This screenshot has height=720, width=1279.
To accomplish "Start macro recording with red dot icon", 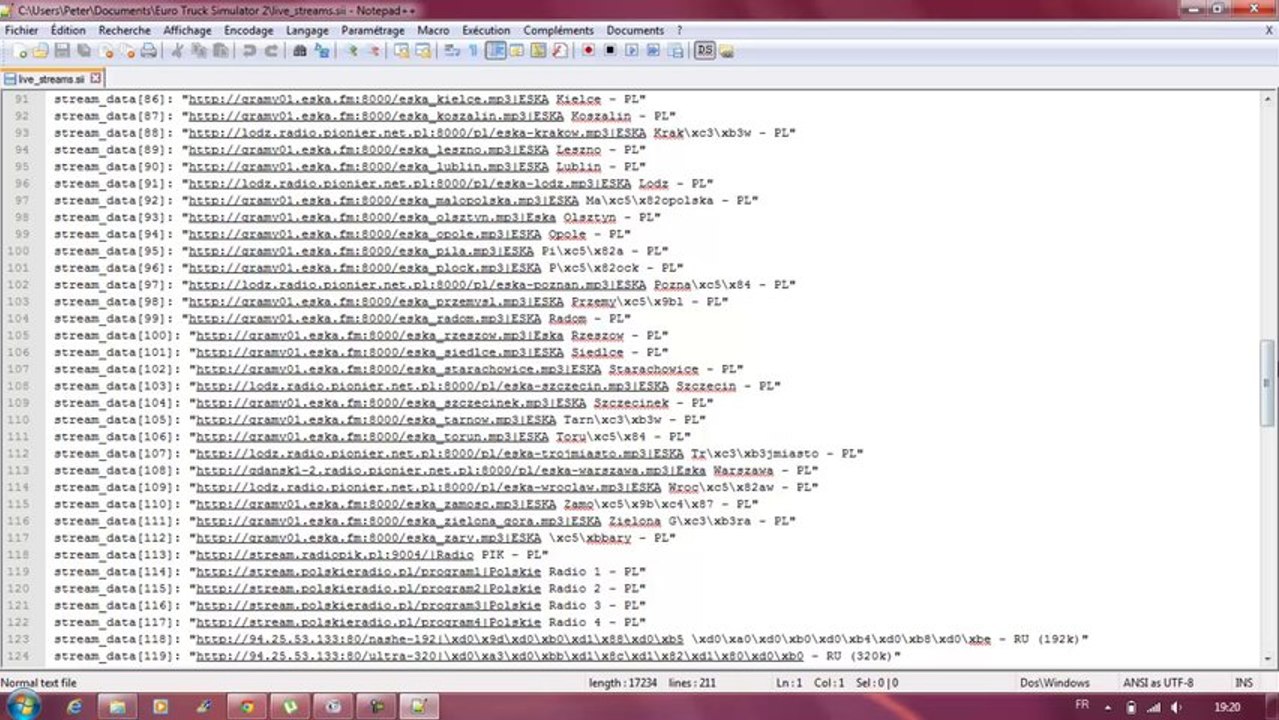I will click(588, 50).
